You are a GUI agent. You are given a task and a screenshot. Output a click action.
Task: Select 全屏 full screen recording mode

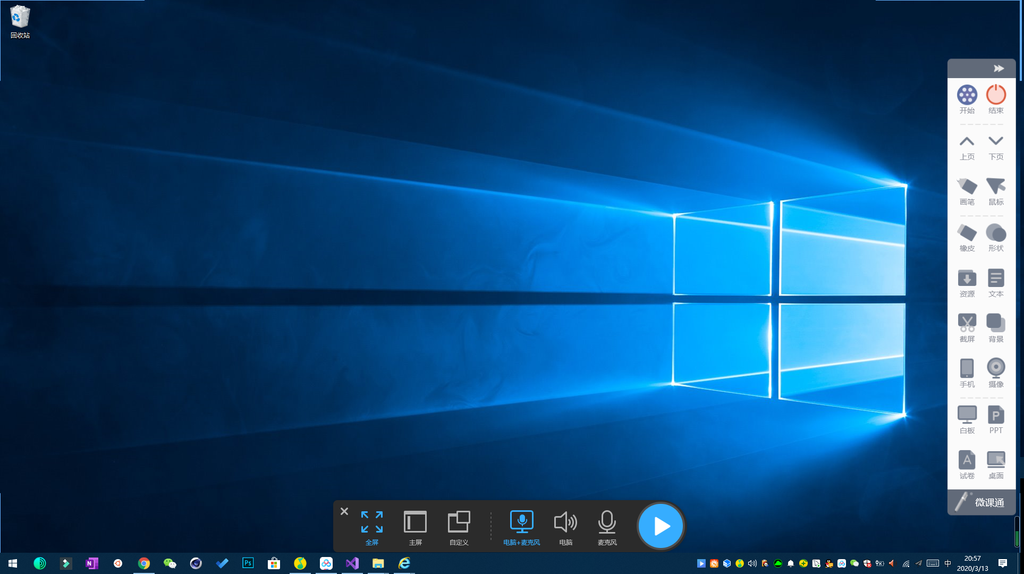click(x=372, y=528)
